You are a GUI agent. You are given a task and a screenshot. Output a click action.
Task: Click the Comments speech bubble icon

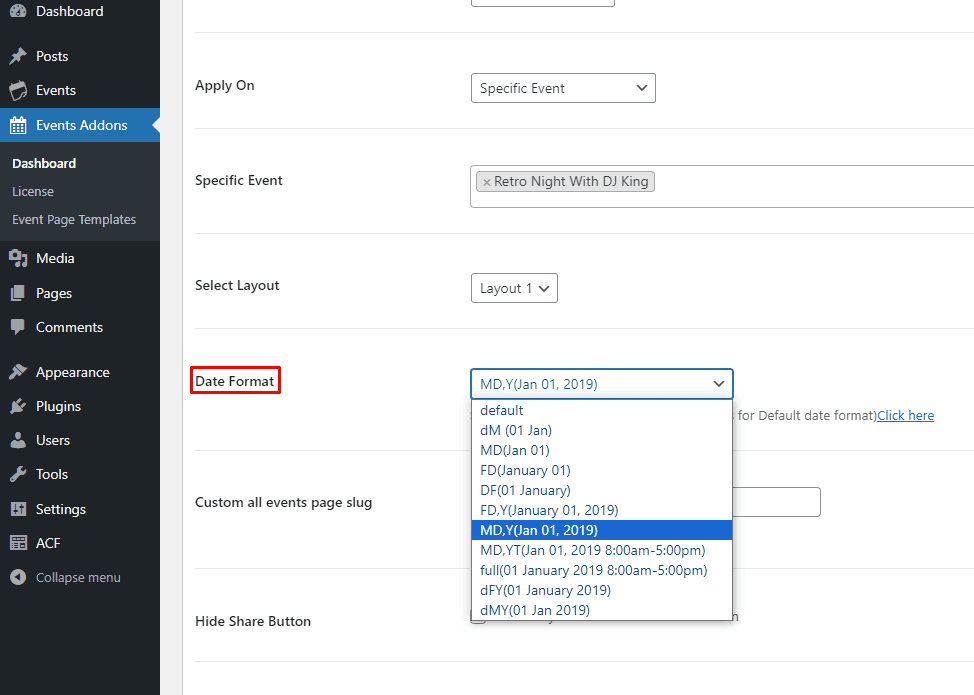point(18,328)
